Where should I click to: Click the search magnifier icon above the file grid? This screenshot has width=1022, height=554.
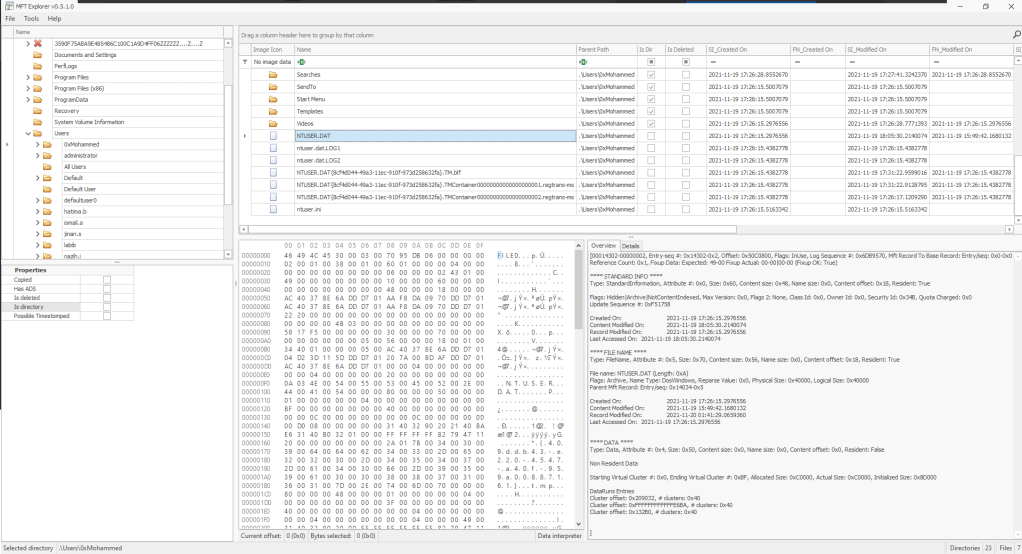tap(1015, 34)
